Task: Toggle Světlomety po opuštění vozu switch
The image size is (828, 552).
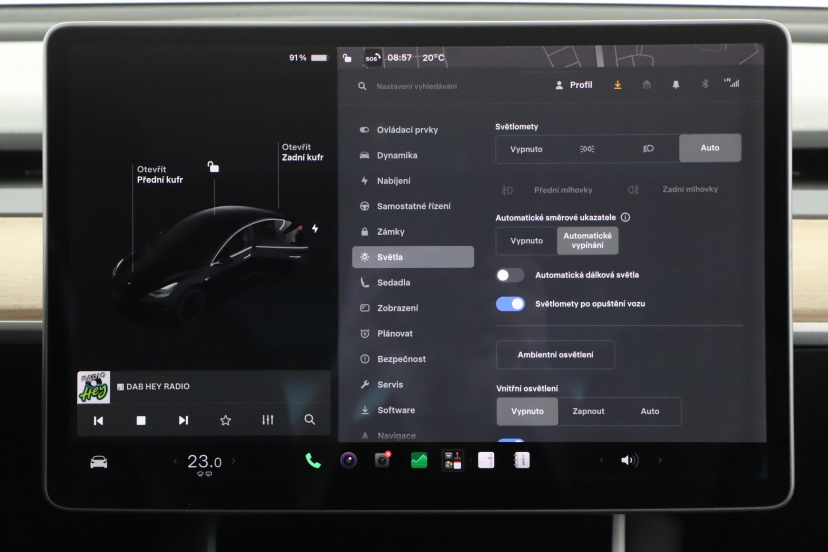Action: click(x=510, y=304)
